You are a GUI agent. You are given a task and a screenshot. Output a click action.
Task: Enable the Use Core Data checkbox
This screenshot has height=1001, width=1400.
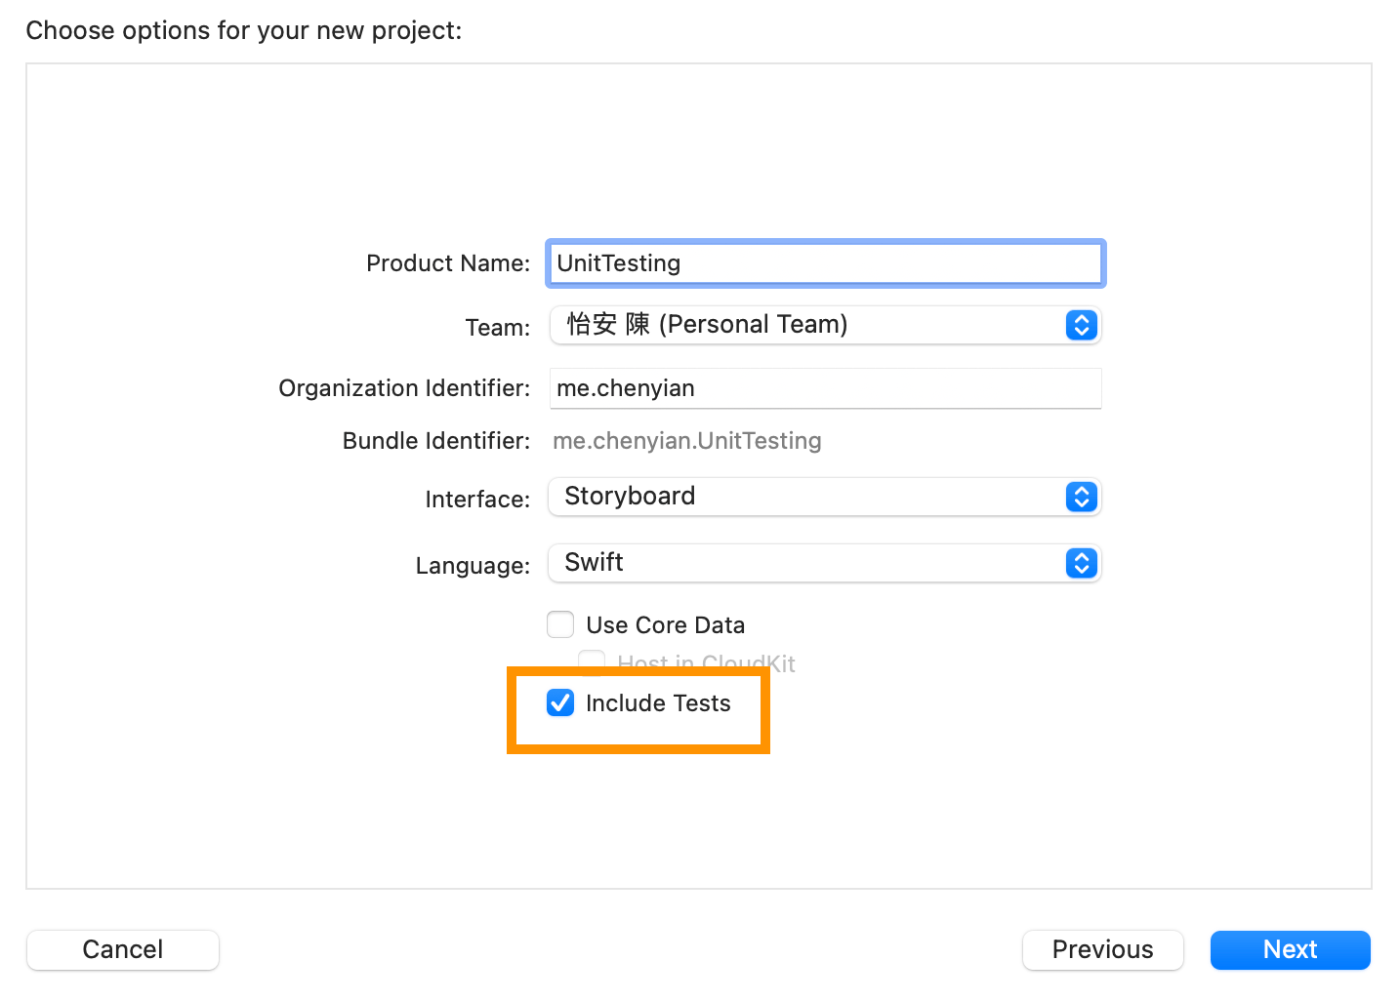click(x=561, y=625)
